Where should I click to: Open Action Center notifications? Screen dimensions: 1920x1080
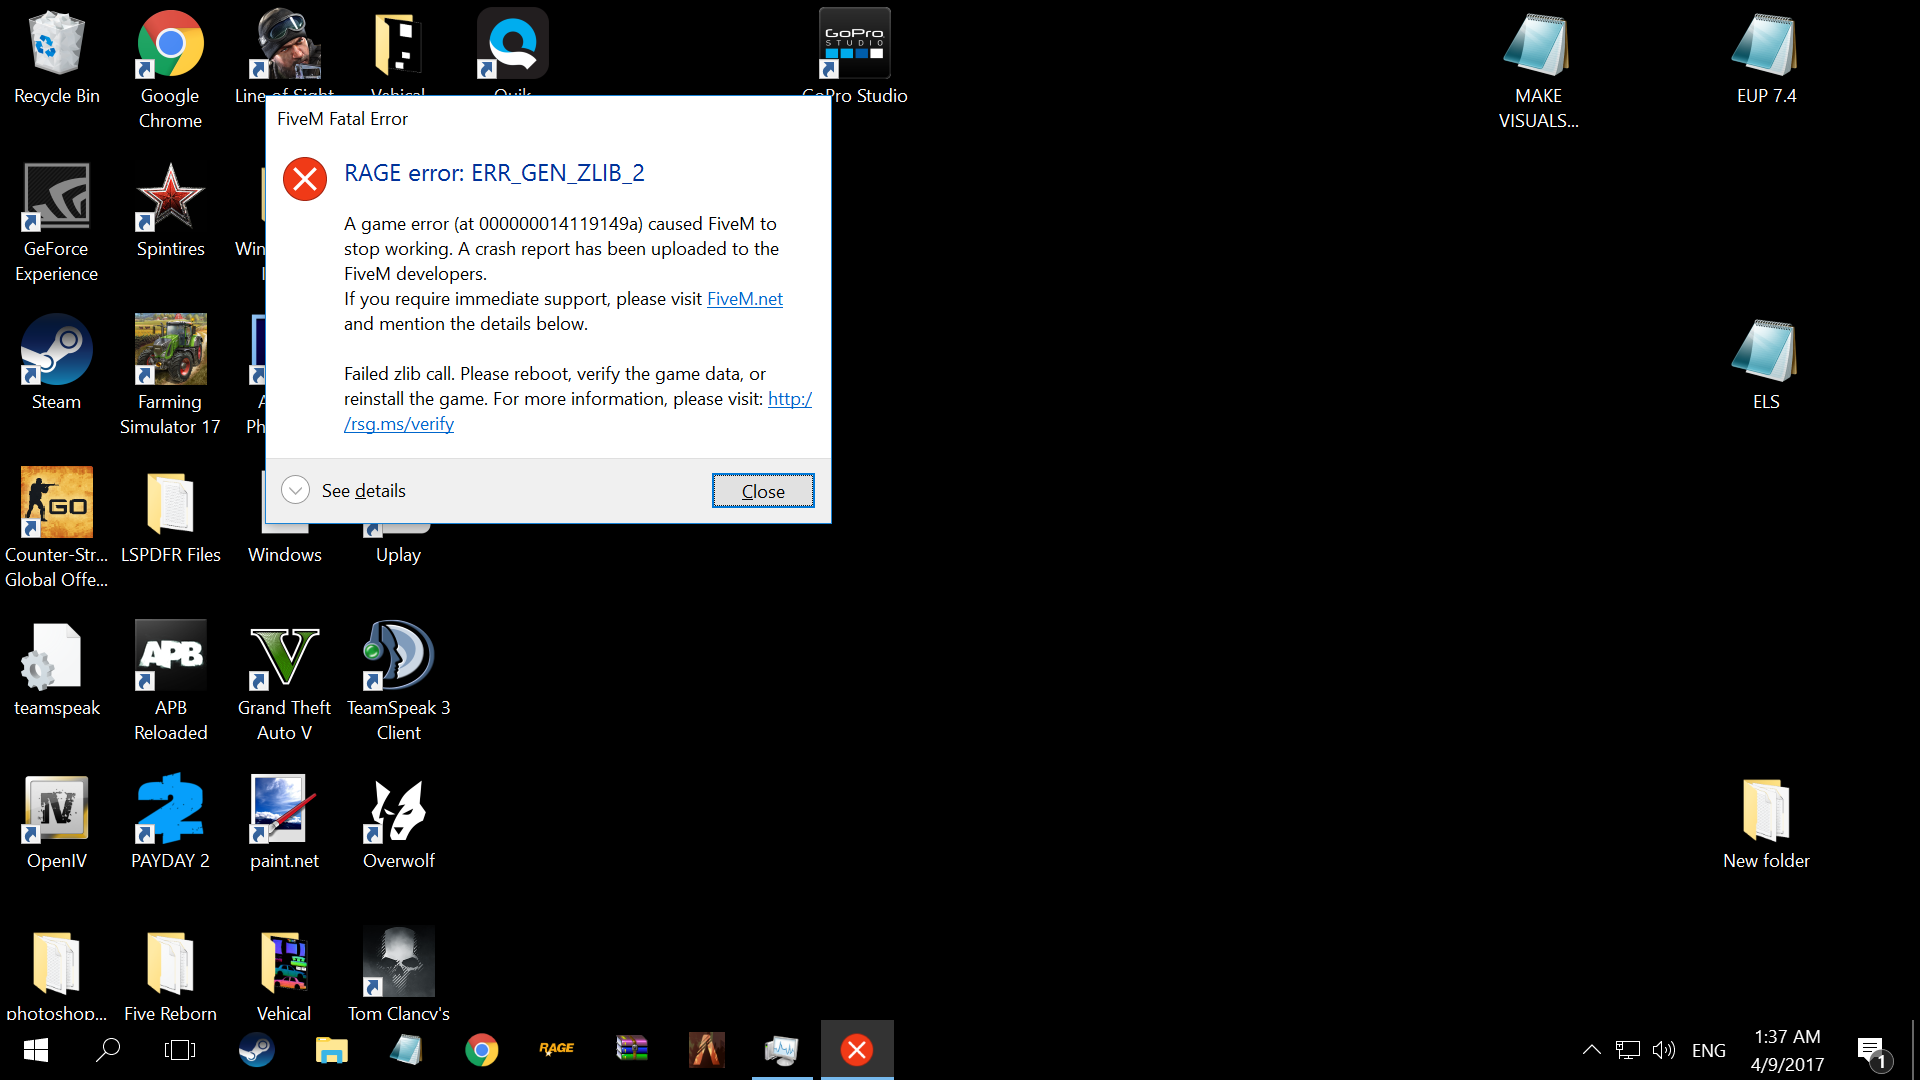click(1873, 1051)
